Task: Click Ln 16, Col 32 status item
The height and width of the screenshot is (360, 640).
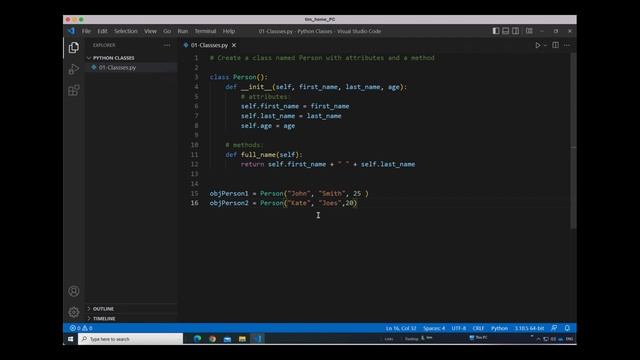Action: 401,328
